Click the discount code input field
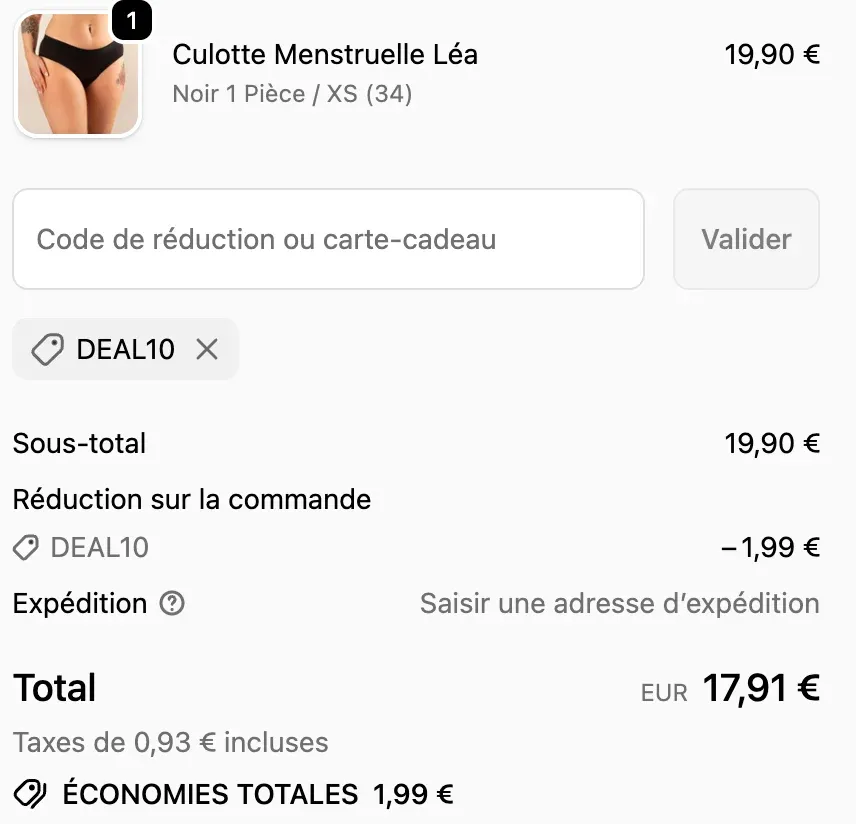 [x=328, y=239]
